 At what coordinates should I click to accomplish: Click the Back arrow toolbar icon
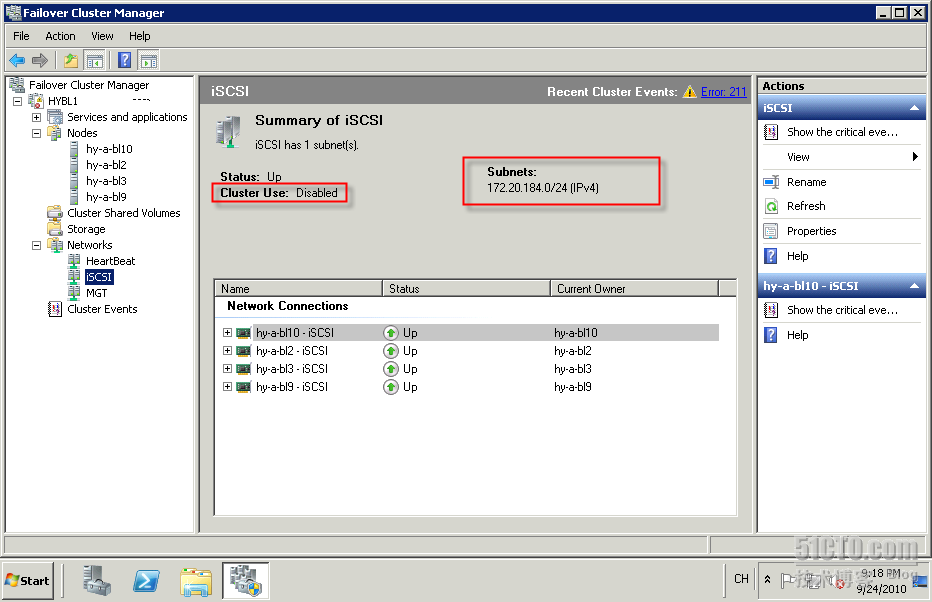17,60
